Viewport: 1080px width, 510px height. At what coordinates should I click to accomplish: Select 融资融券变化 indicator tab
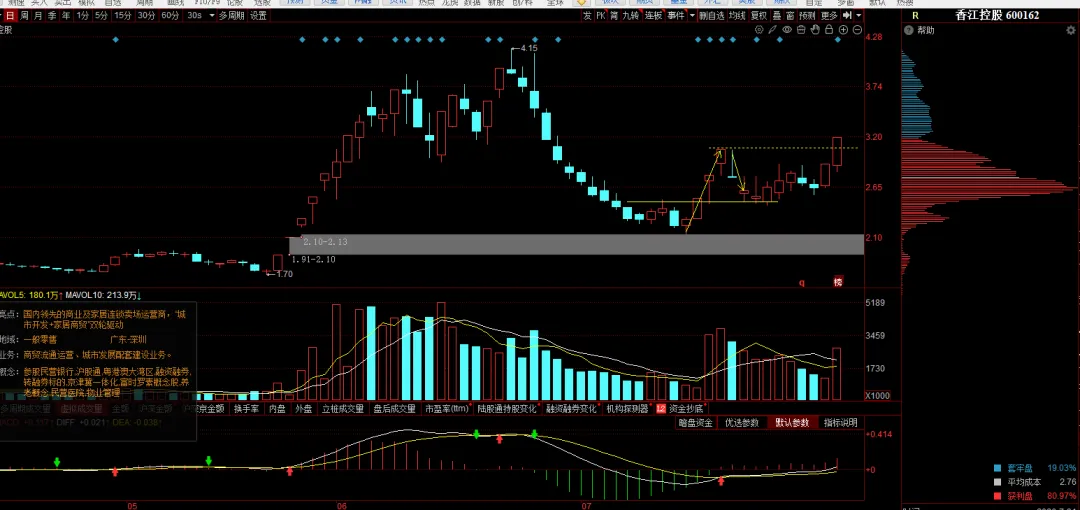tap(571, 409)
